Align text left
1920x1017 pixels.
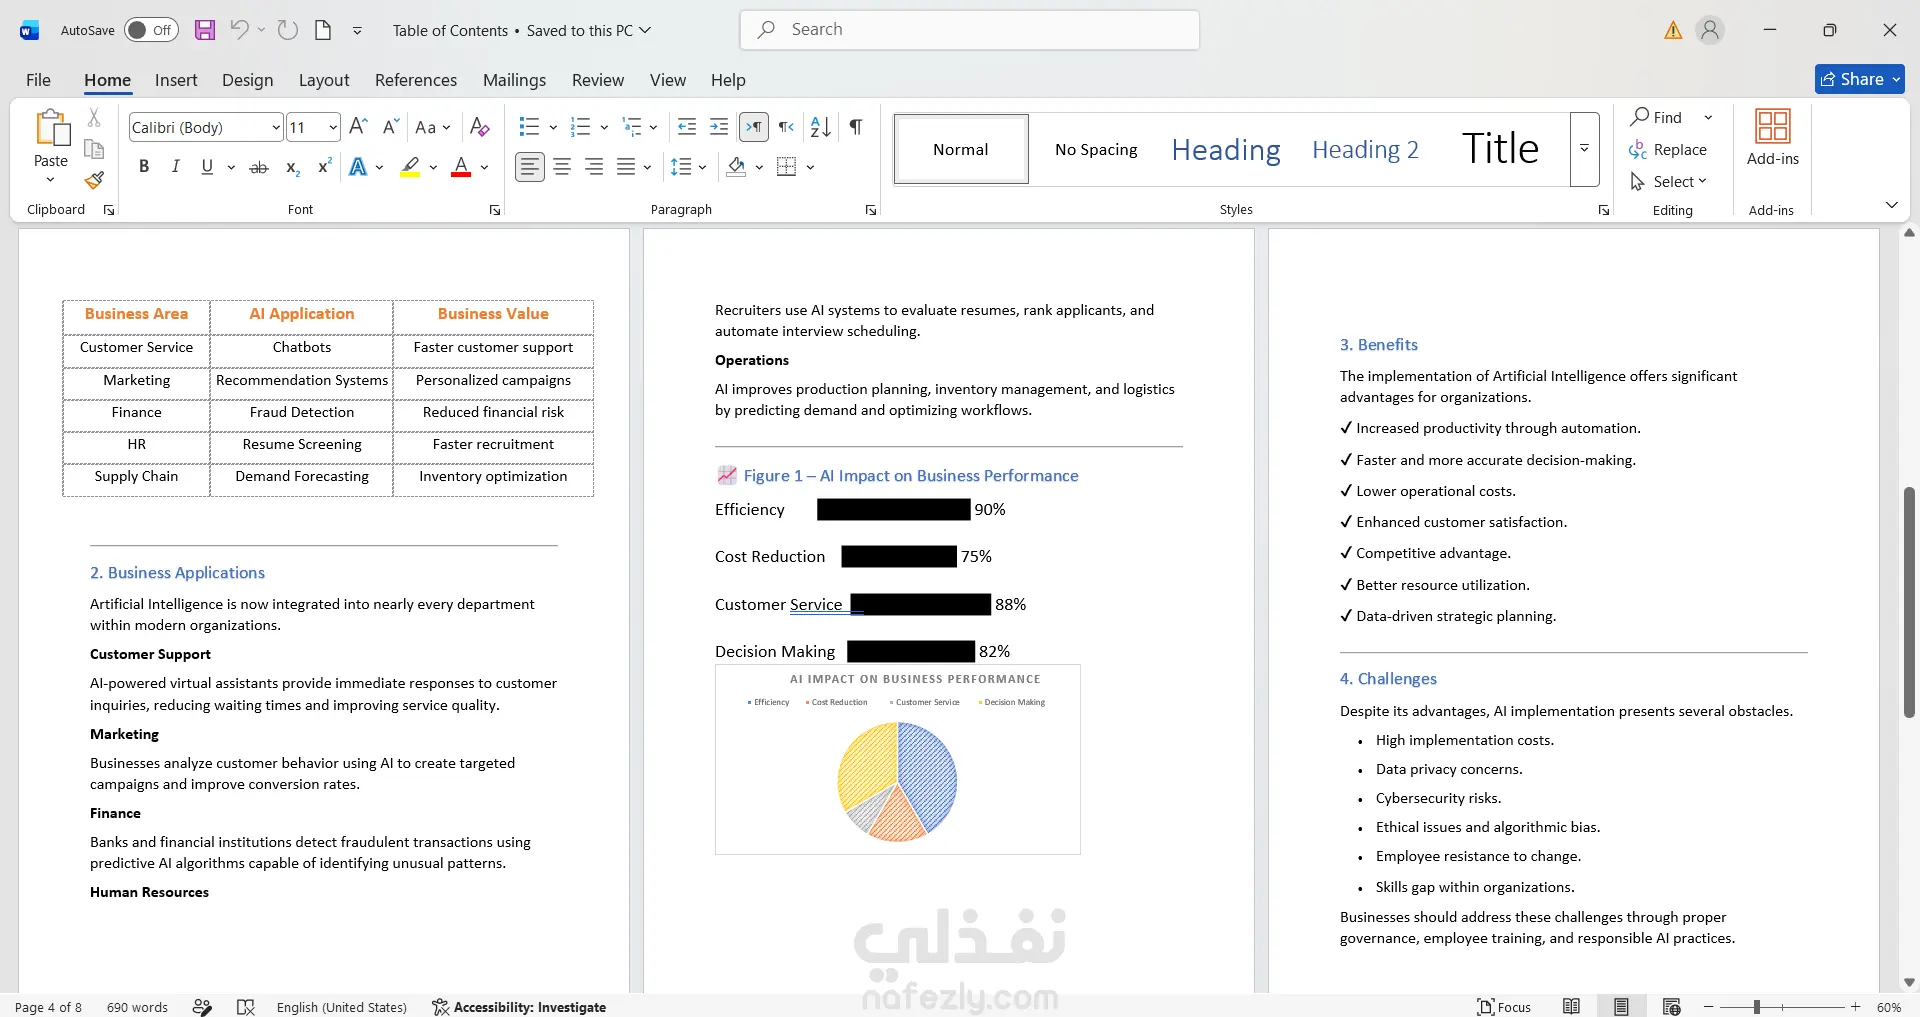click(530, 167)
